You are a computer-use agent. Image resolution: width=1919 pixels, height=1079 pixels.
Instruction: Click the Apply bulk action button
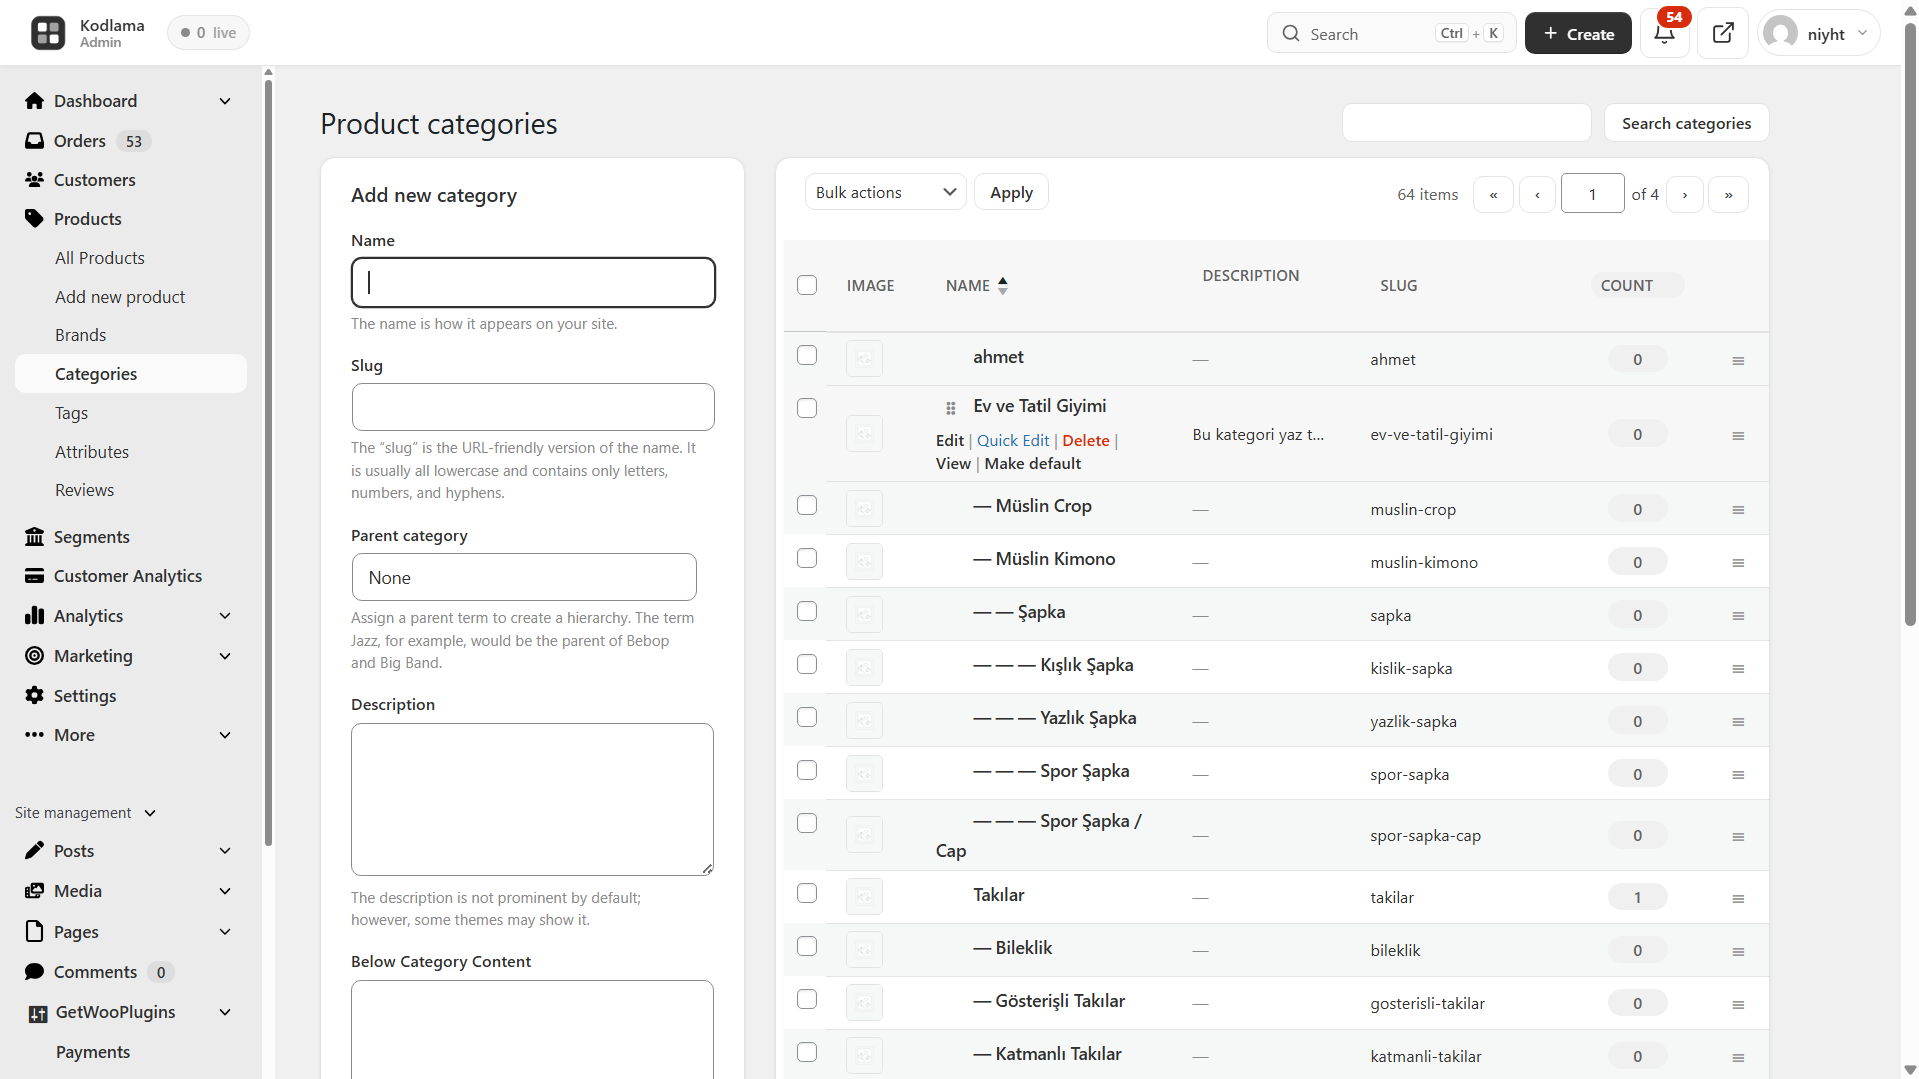[1011, 192]
